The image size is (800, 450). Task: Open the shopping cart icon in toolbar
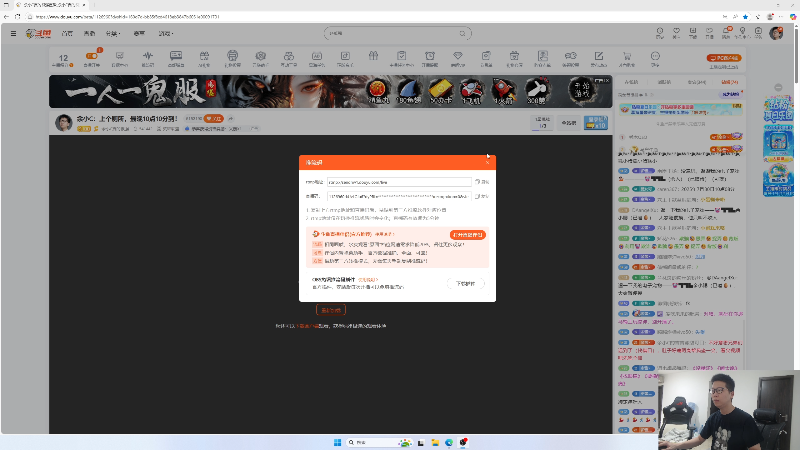627,58
